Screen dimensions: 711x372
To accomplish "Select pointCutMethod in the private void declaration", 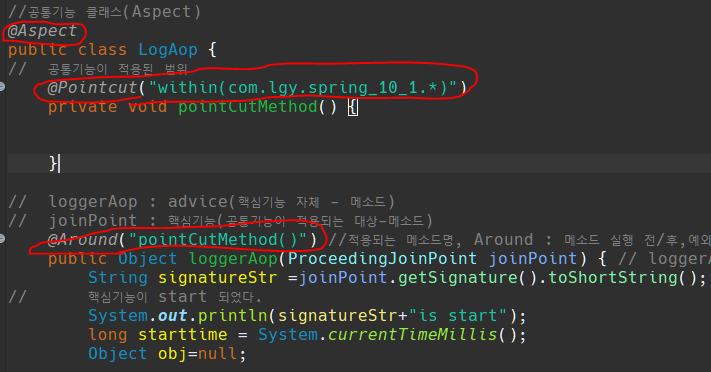I will 248,107.
